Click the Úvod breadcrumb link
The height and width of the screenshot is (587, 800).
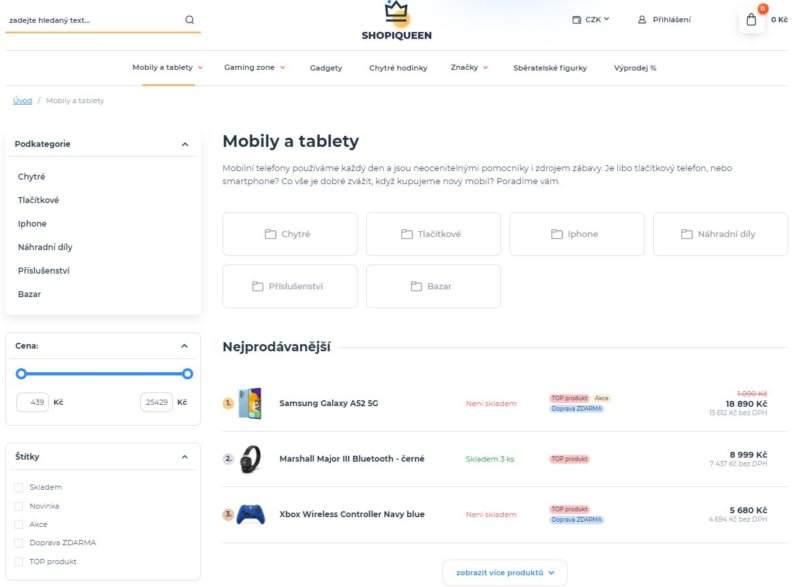click(22, 101)
